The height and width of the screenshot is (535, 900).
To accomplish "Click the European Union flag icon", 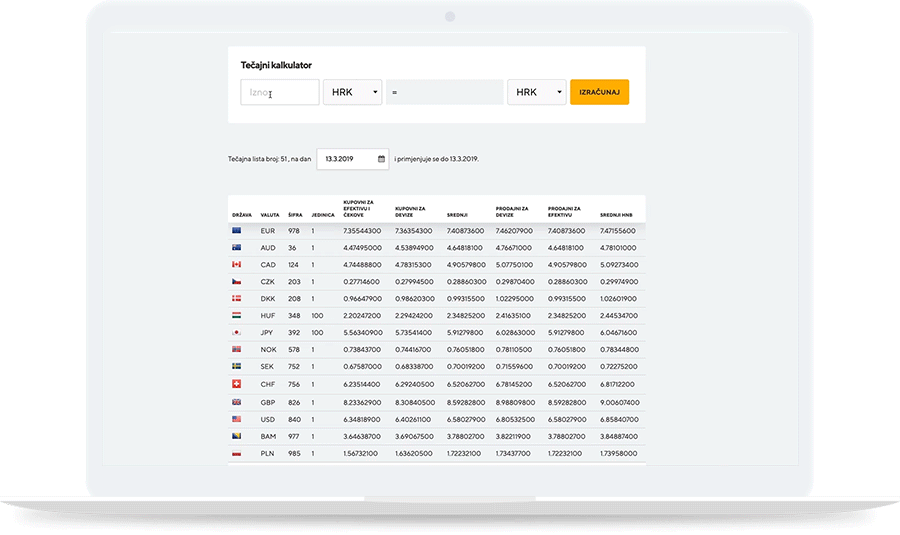I will coord(236,231).
